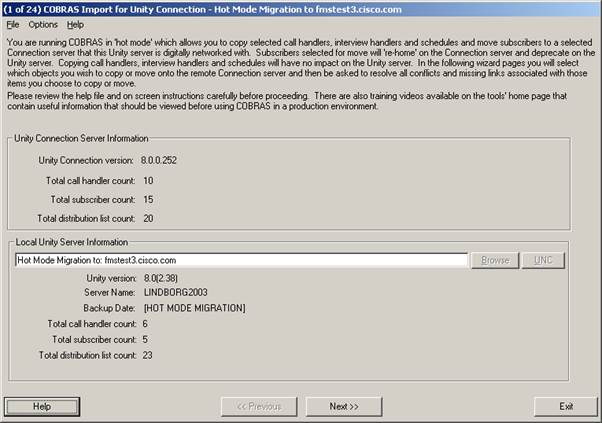
Task: Click the Local Unity Server Information heading
Action: point(72,242)
